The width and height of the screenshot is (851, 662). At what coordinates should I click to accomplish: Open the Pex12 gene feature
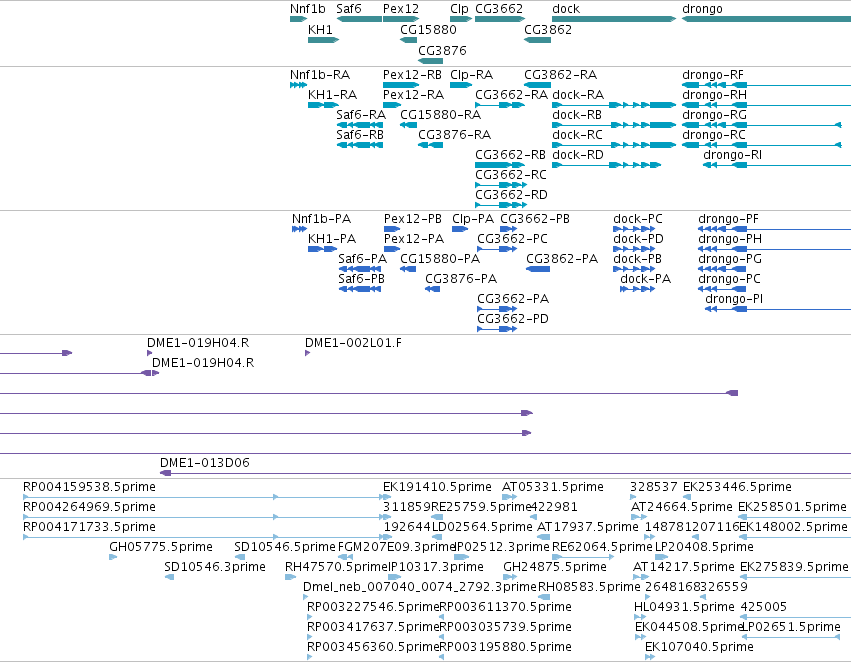pyautogui.click(x=401, y=19)
